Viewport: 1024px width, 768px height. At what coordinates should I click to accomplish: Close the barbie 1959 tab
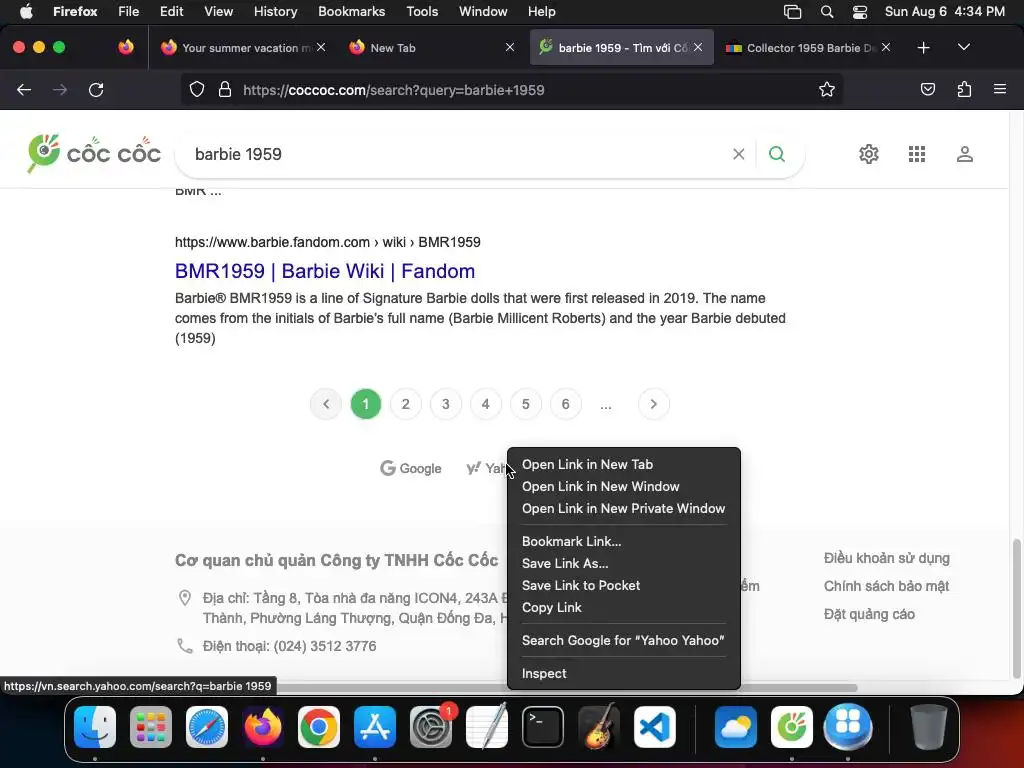pos(698,48)
